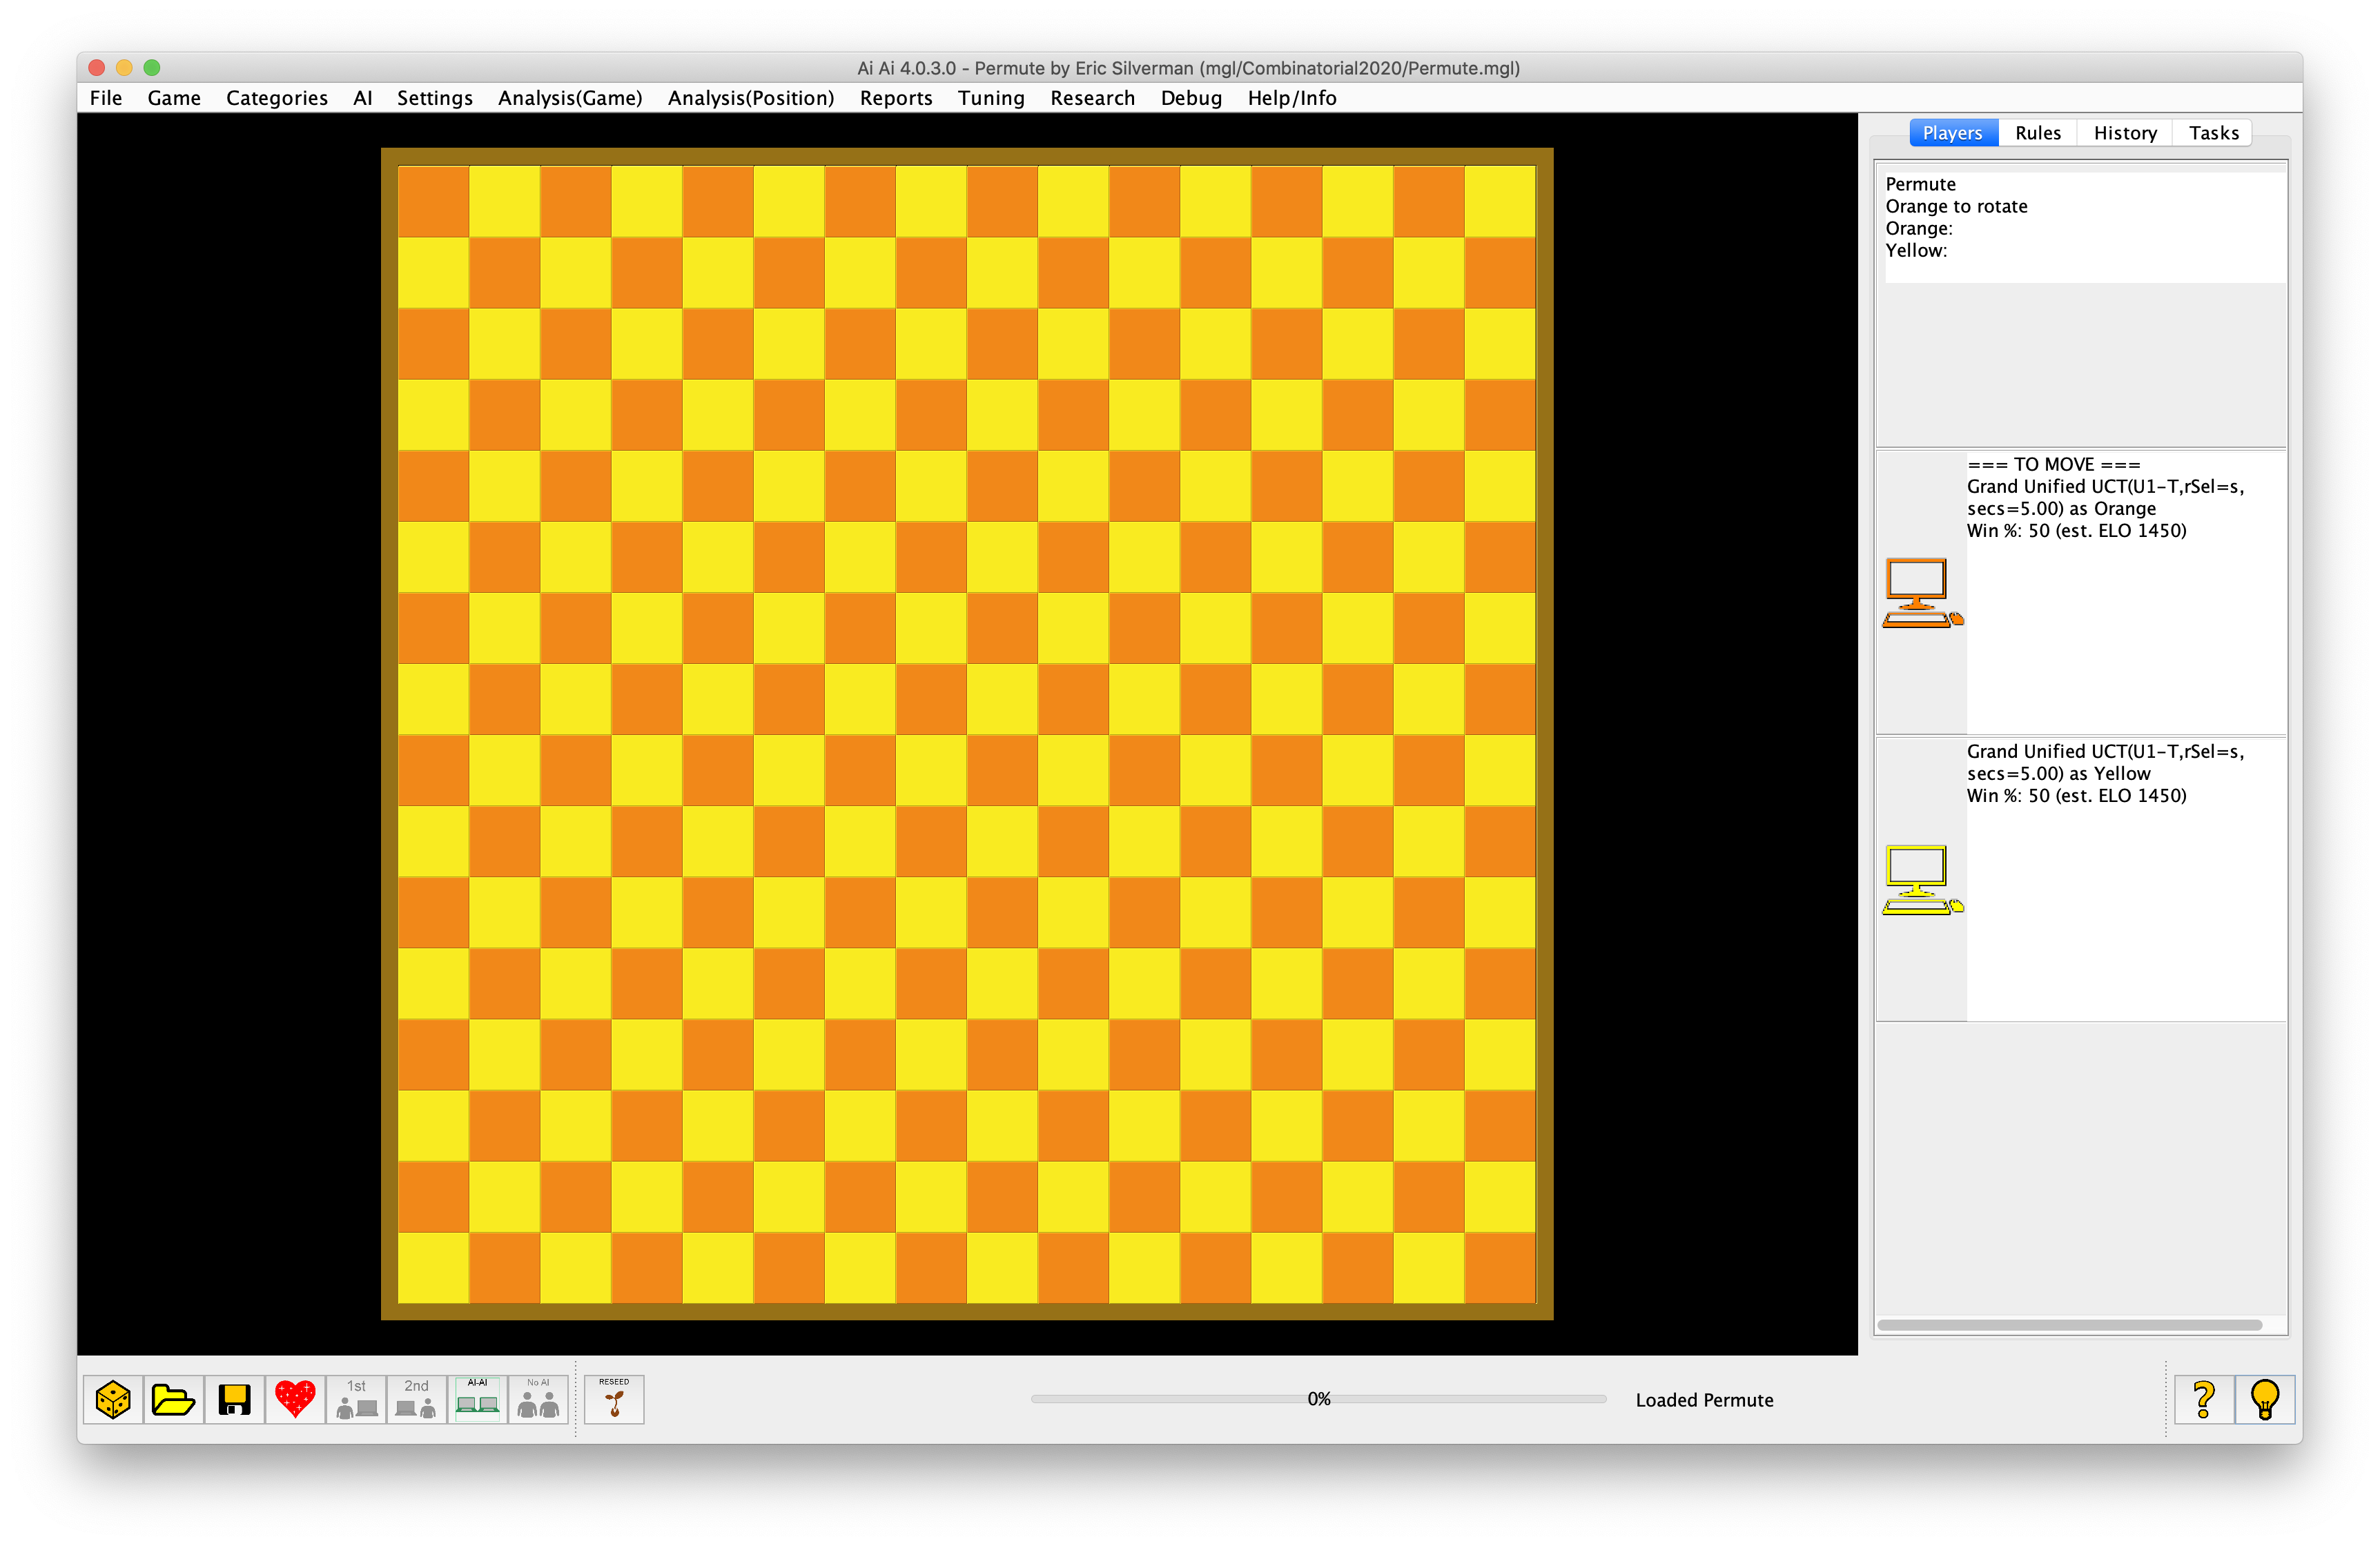This screenshot has height=1546, width=2380.
Task: Enable AI-AI play mode
Action: tap(478, 1400)
